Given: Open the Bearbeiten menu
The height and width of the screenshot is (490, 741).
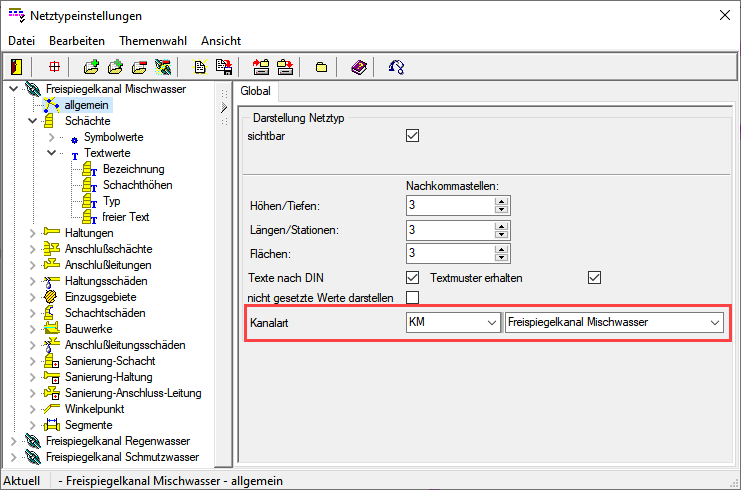Looking at the screenshot, I should point(77,41).
